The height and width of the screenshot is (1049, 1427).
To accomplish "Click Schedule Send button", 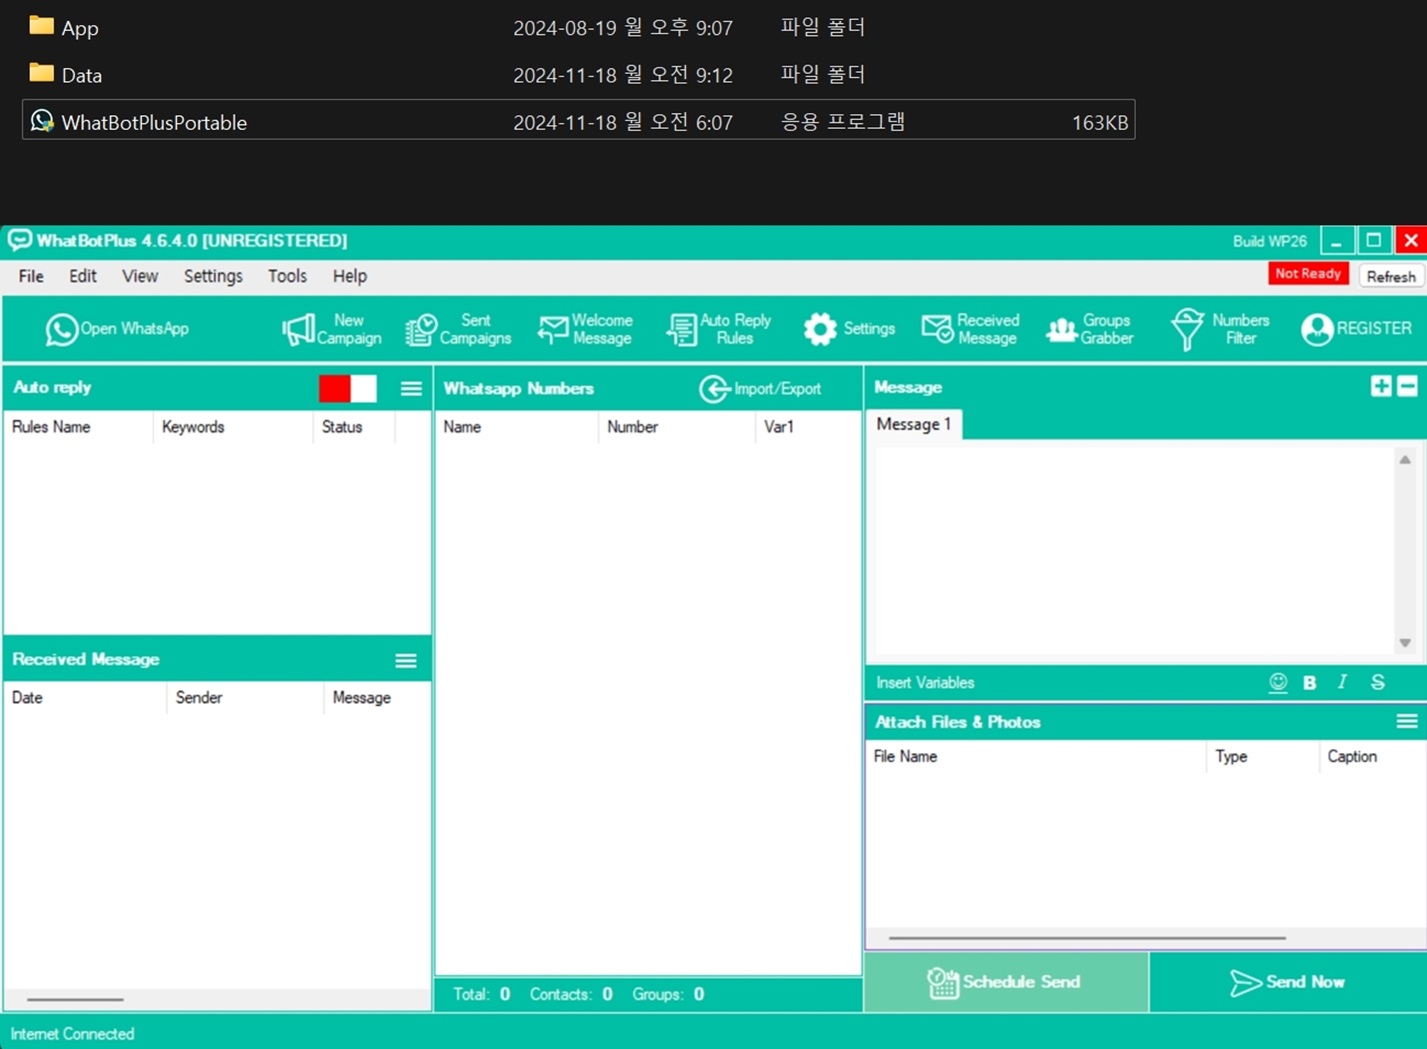I will click(x=1006, y=982).
